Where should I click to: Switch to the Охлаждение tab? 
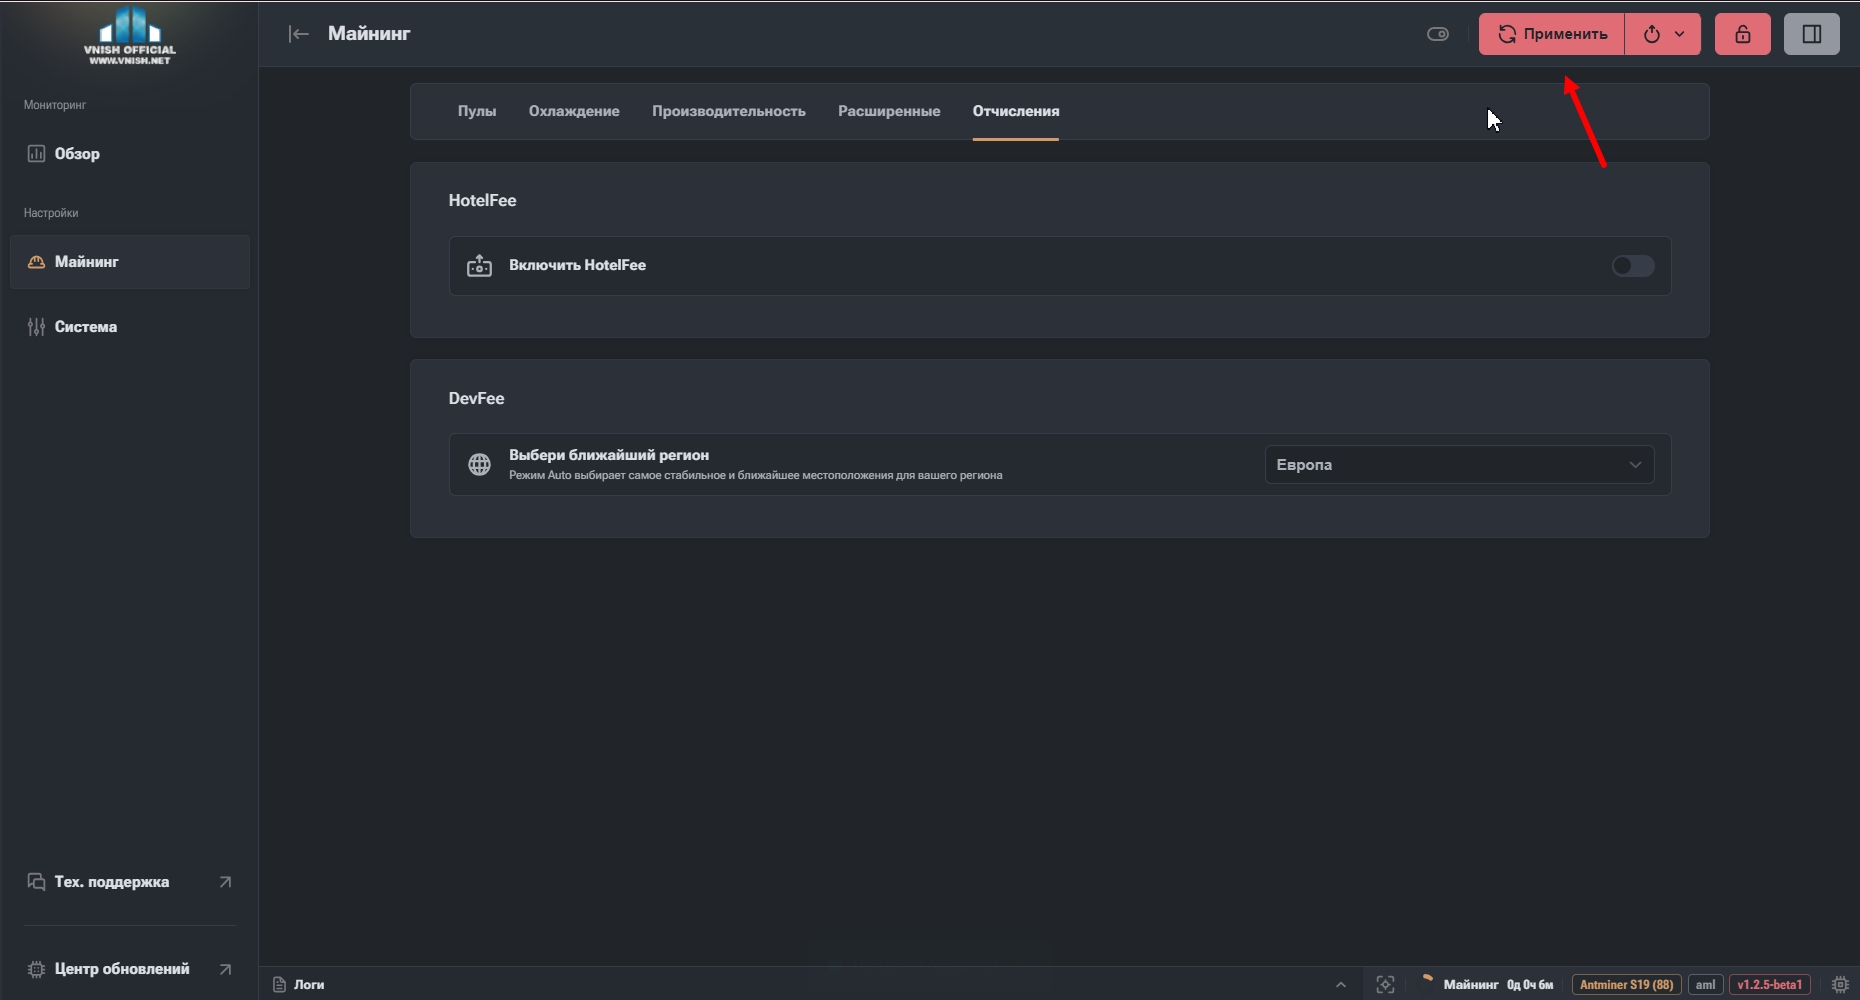coord(574,111)
